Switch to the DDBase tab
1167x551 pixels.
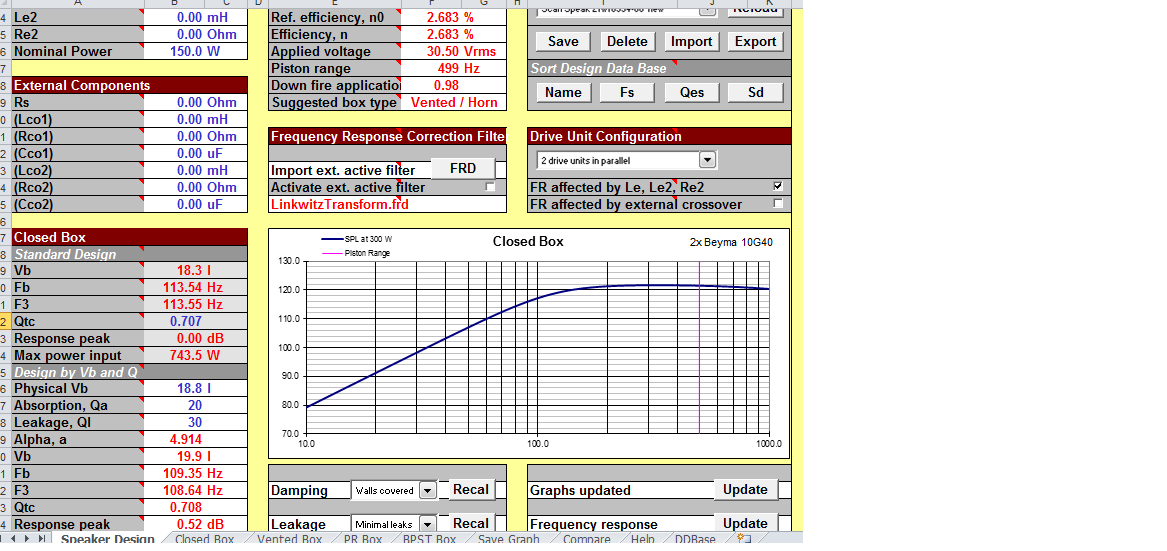(694, 539)
